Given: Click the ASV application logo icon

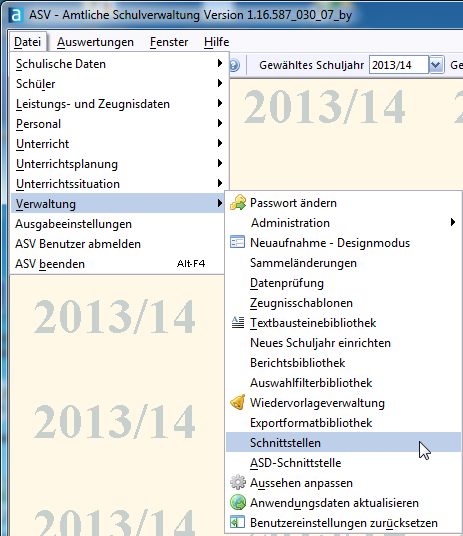Looking at the screenshot, I should pos(16,15).
